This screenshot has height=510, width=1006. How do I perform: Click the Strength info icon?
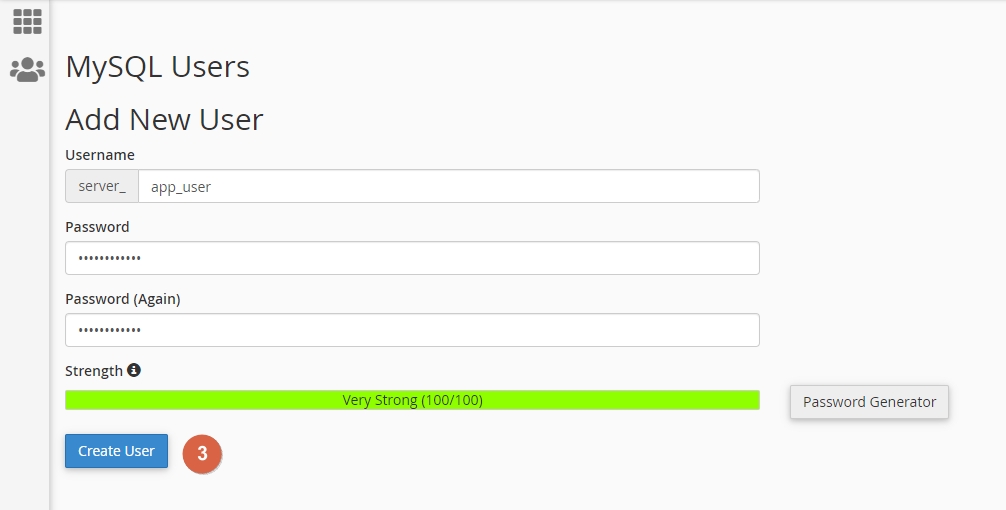134,370
